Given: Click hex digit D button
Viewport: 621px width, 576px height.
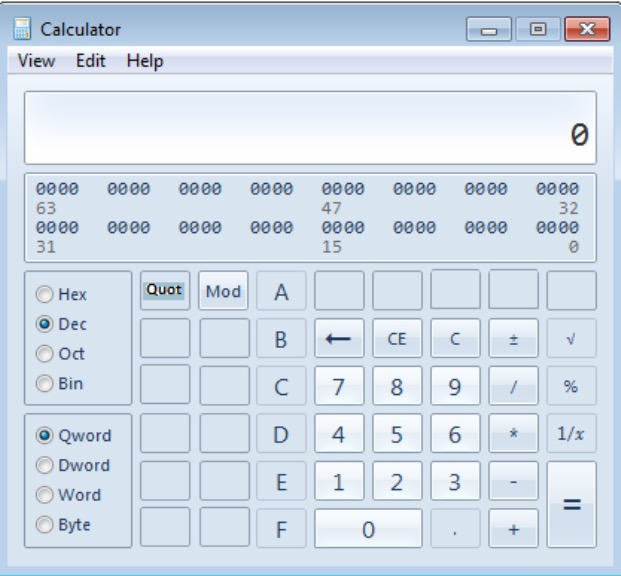Looking at the screenshot, I should coord(281,433).
